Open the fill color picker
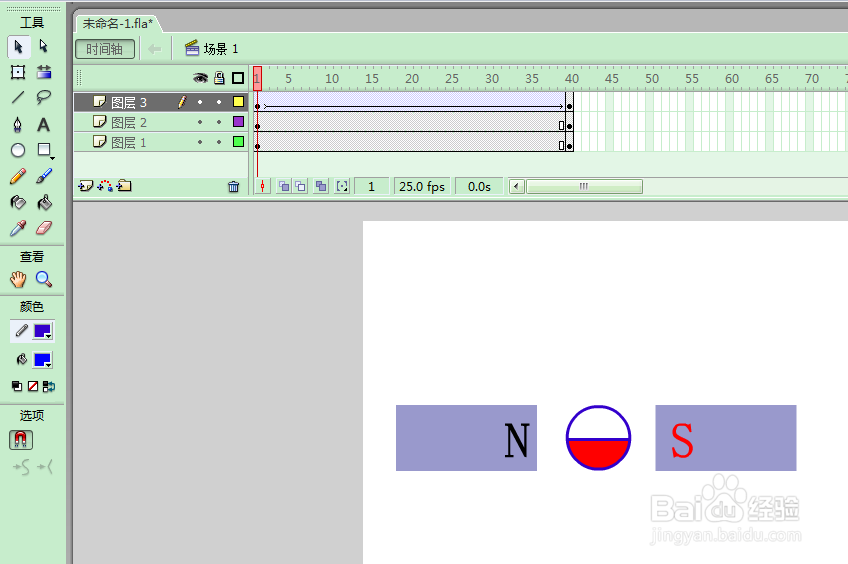The width and height of the screenshot is (848, 564). click(42, 360)
